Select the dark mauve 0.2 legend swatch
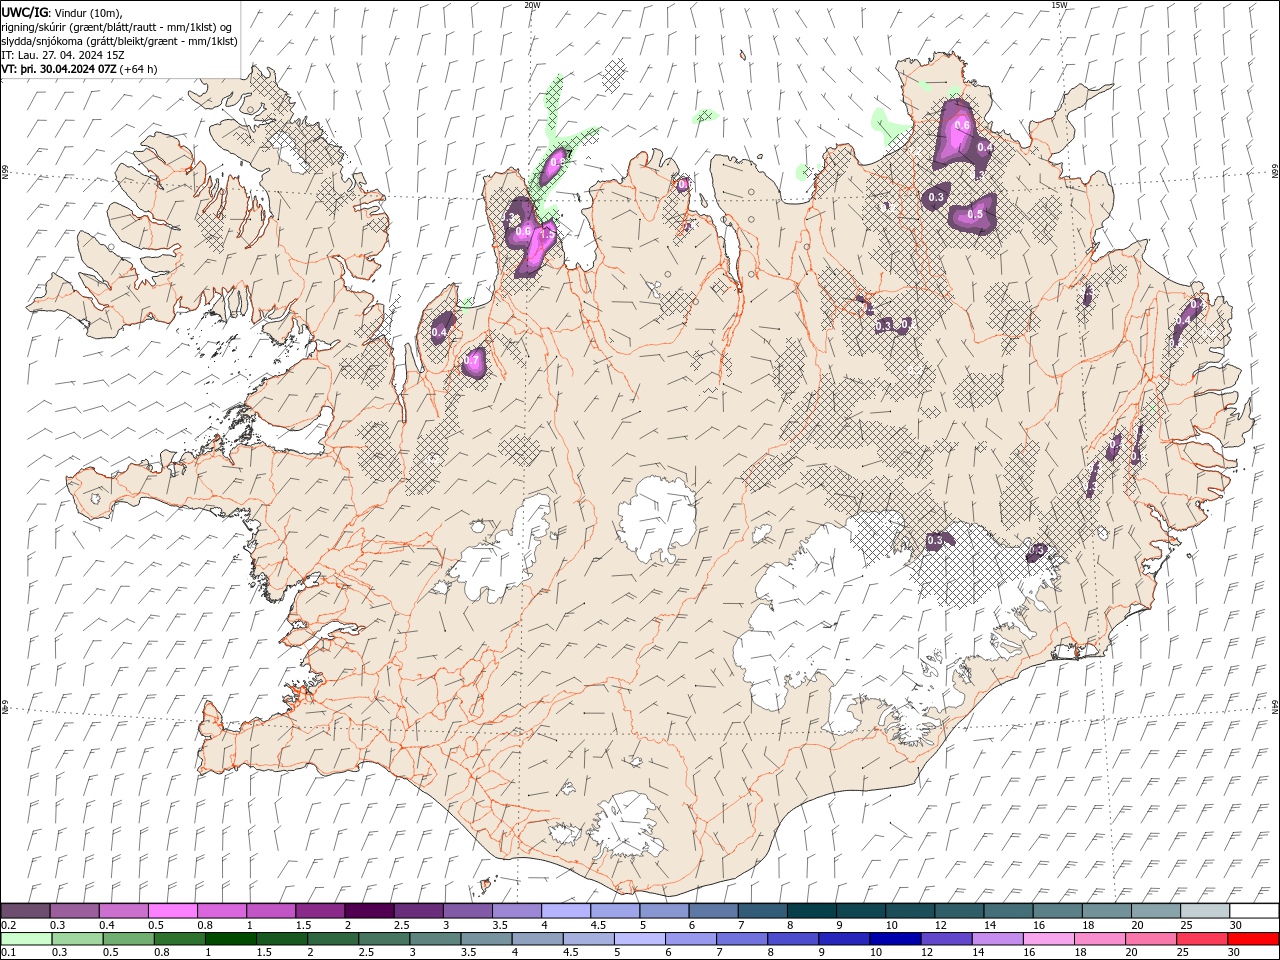Screen dimensions: 1280x960 coord(25,911)
